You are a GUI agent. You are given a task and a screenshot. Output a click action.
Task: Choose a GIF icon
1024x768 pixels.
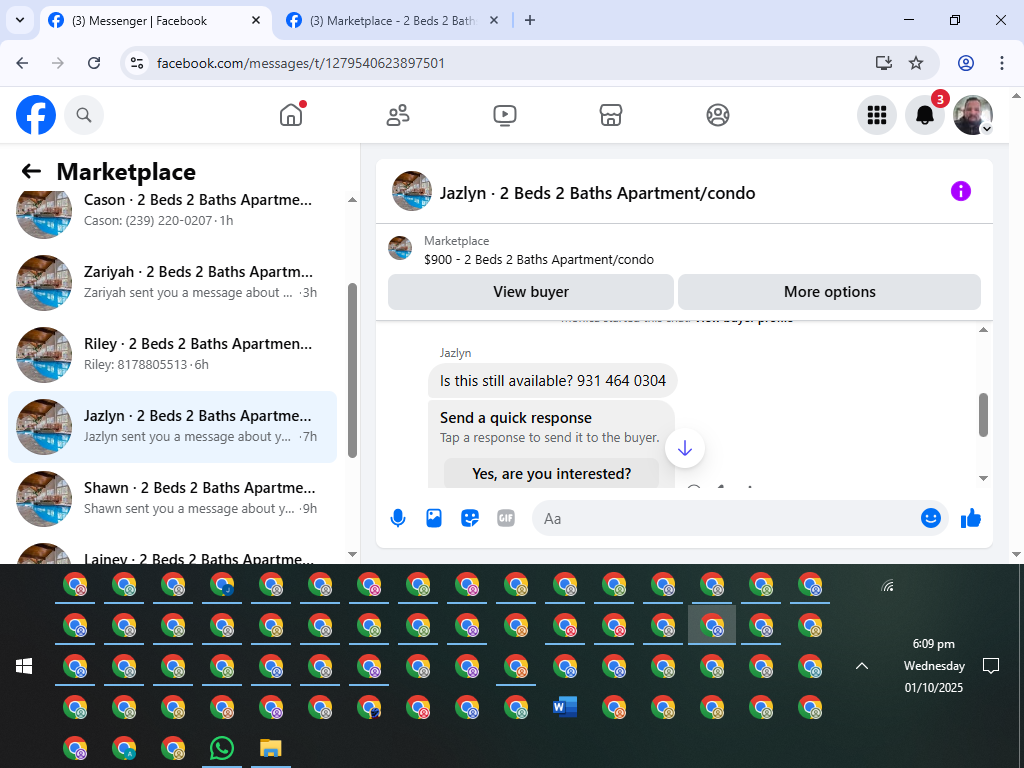(505, 519)
